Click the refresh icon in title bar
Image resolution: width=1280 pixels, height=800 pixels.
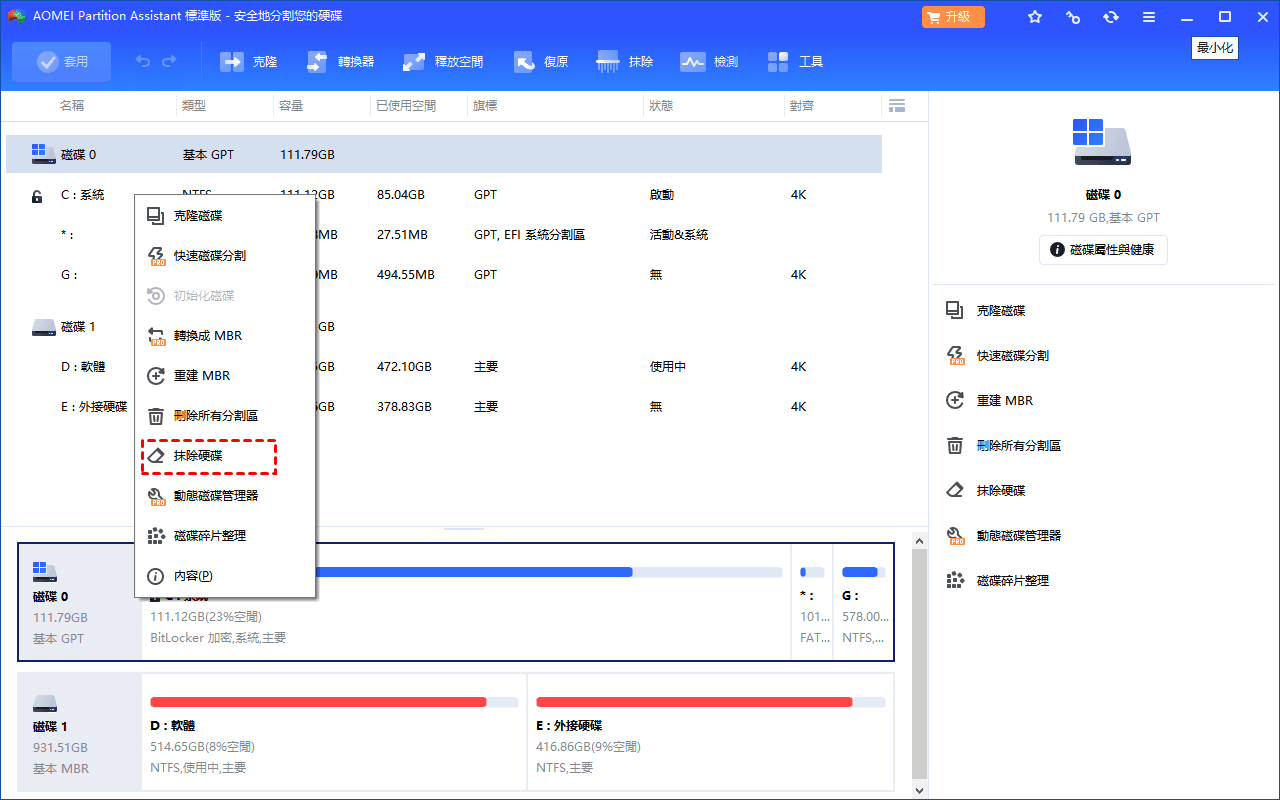[x=1111, y=17]
